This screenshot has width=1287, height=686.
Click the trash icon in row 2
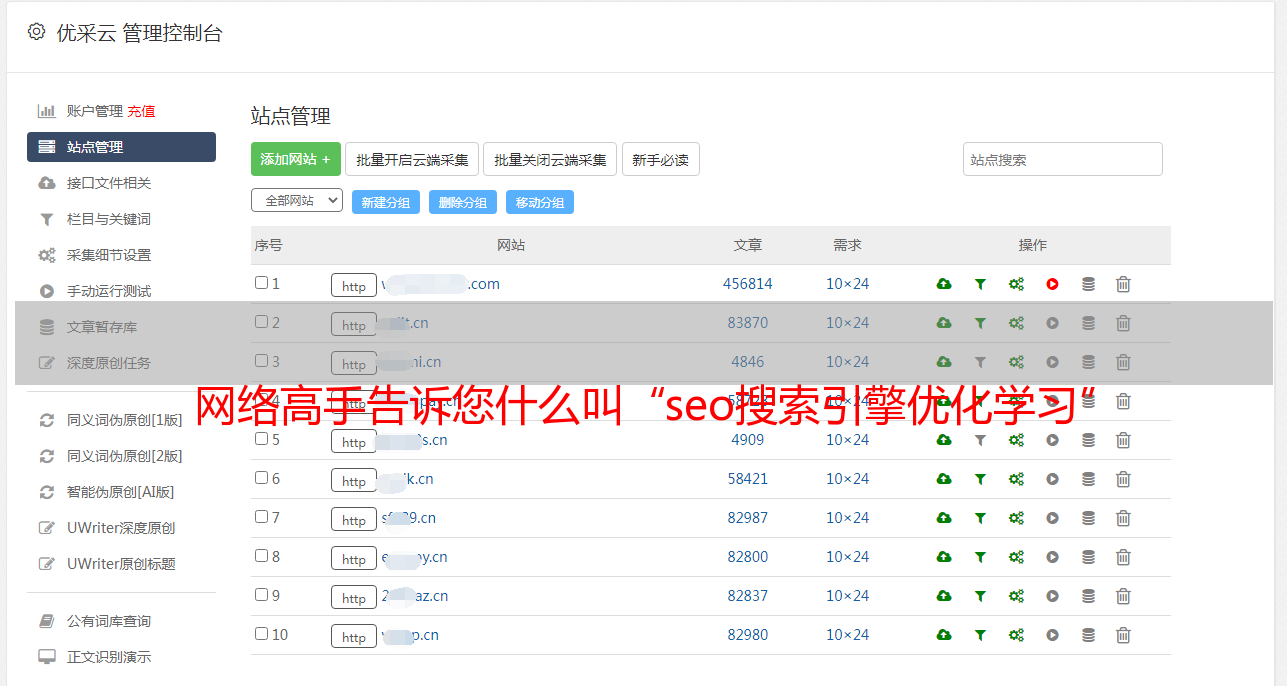click(1123, 323)
